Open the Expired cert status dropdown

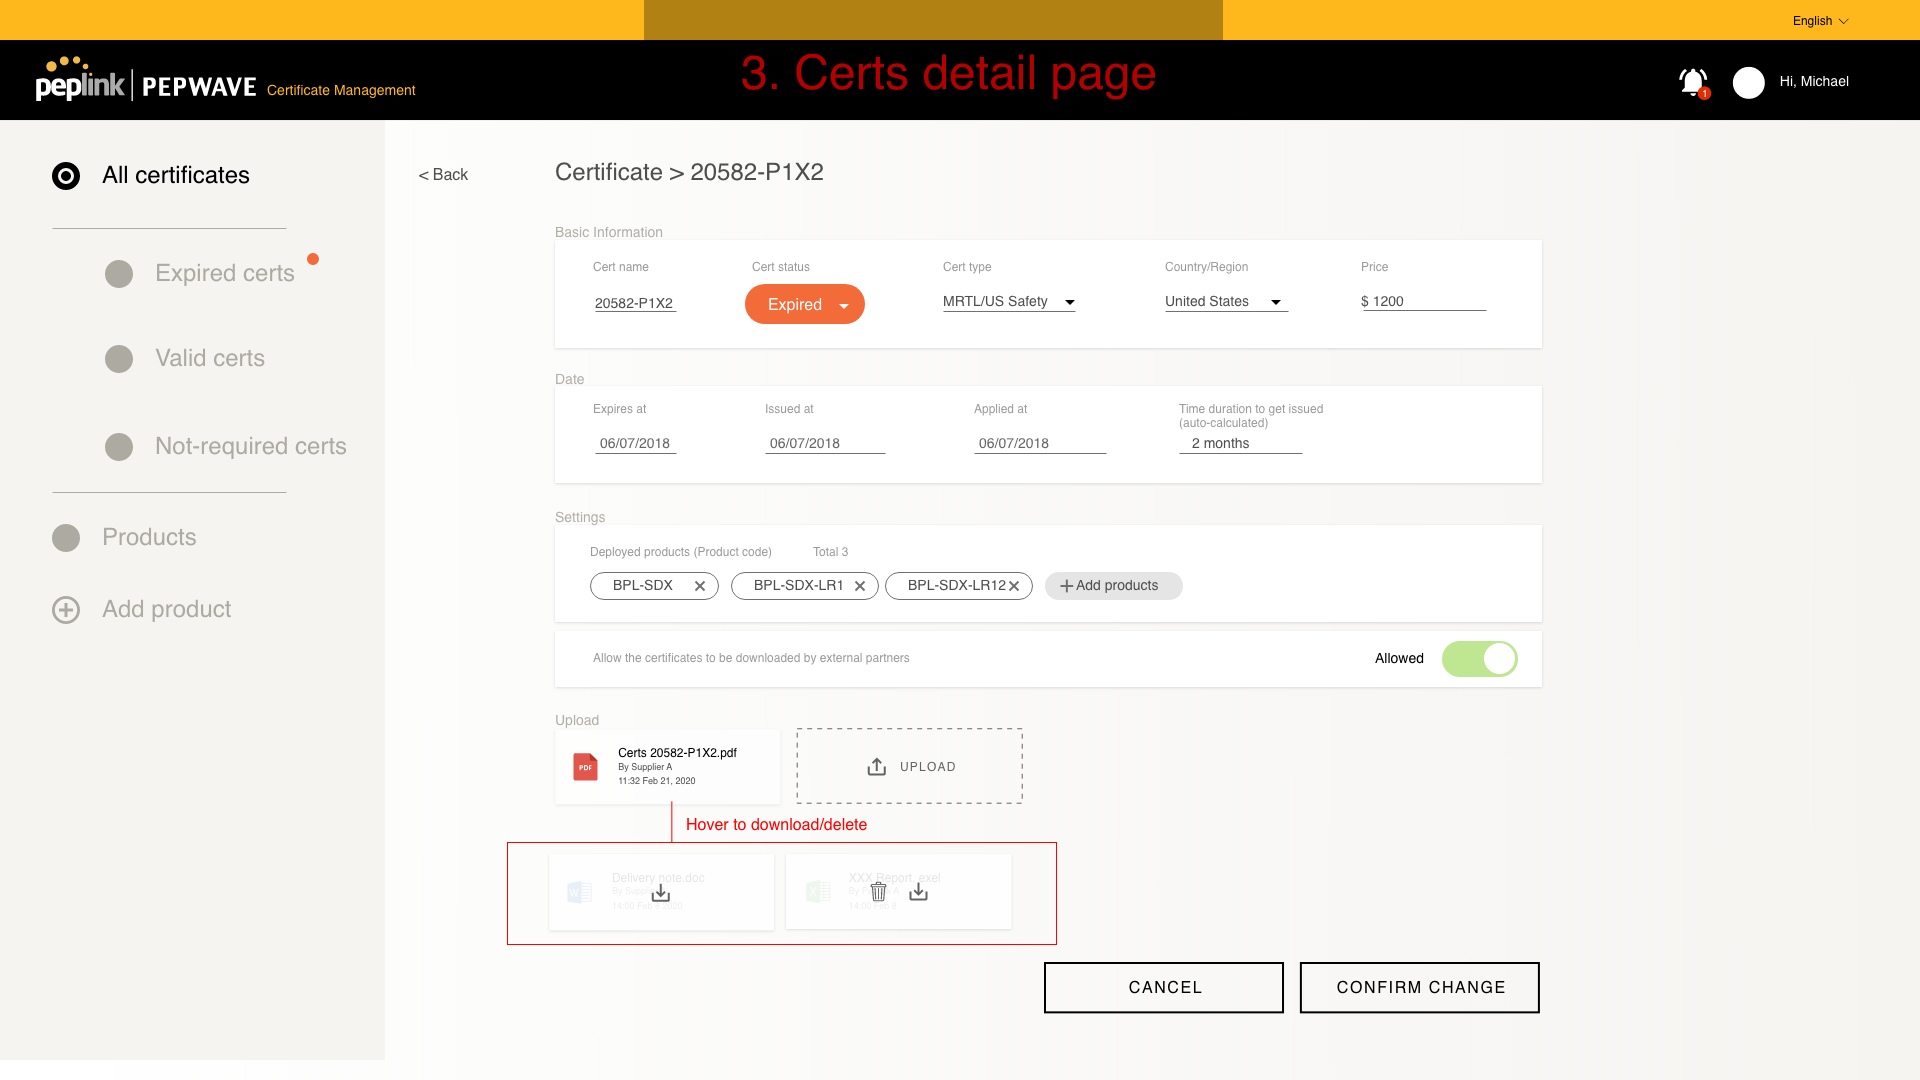tap(804, 304)
